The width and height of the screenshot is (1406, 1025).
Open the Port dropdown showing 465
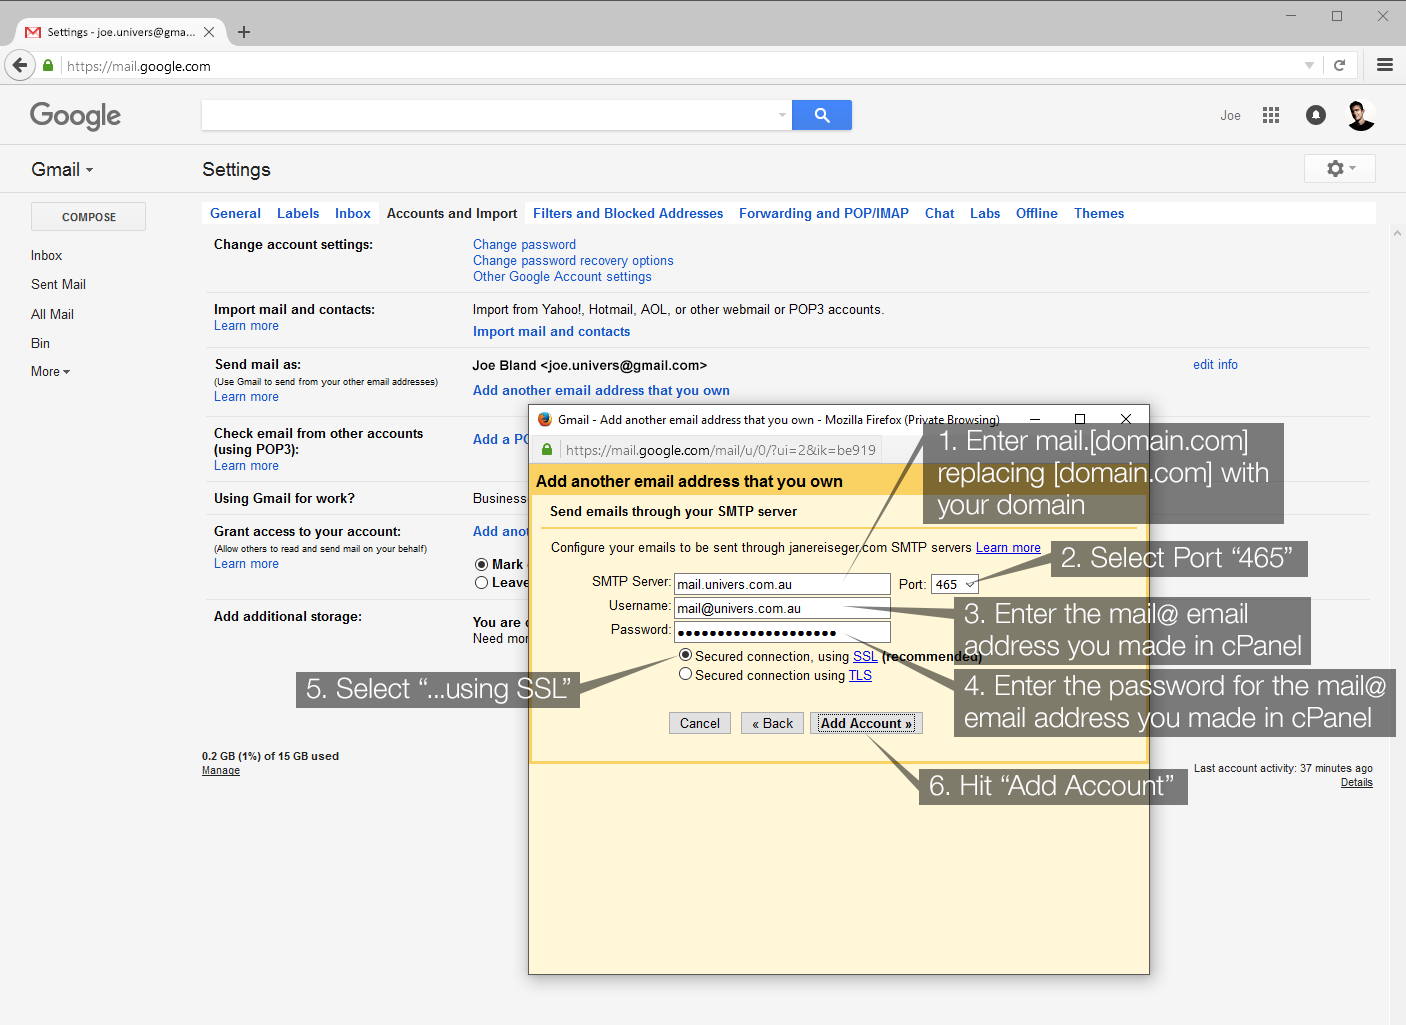click(x=955, y=584)
